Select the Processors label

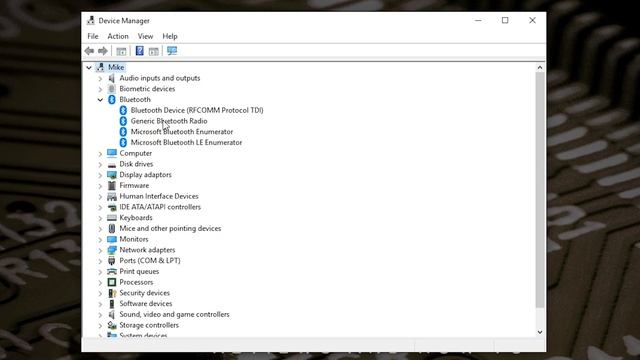pos(136,282)
